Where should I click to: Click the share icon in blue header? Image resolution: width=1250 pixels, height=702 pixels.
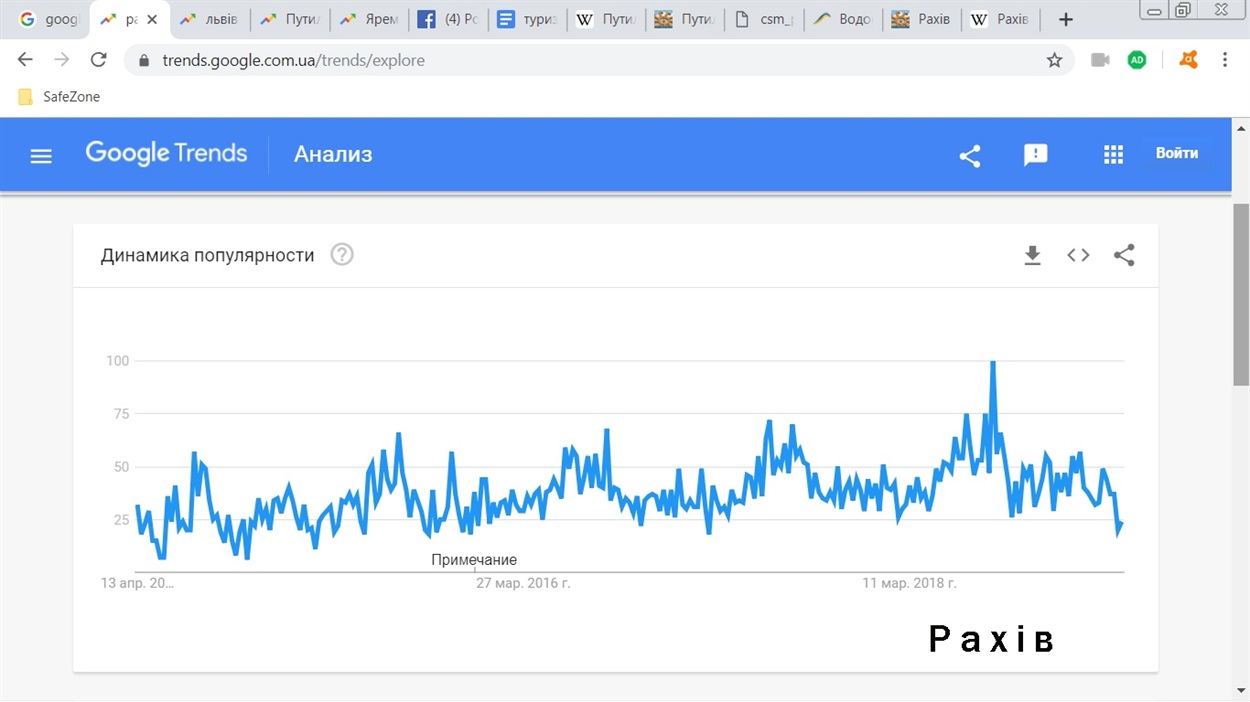click(969, 155)
